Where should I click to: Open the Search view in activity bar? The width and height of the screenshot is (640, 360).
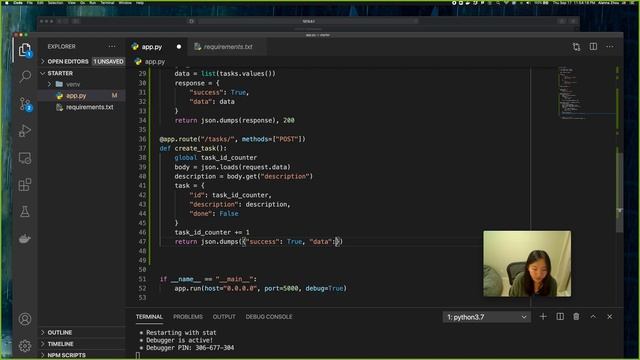(x=25, y=76)
